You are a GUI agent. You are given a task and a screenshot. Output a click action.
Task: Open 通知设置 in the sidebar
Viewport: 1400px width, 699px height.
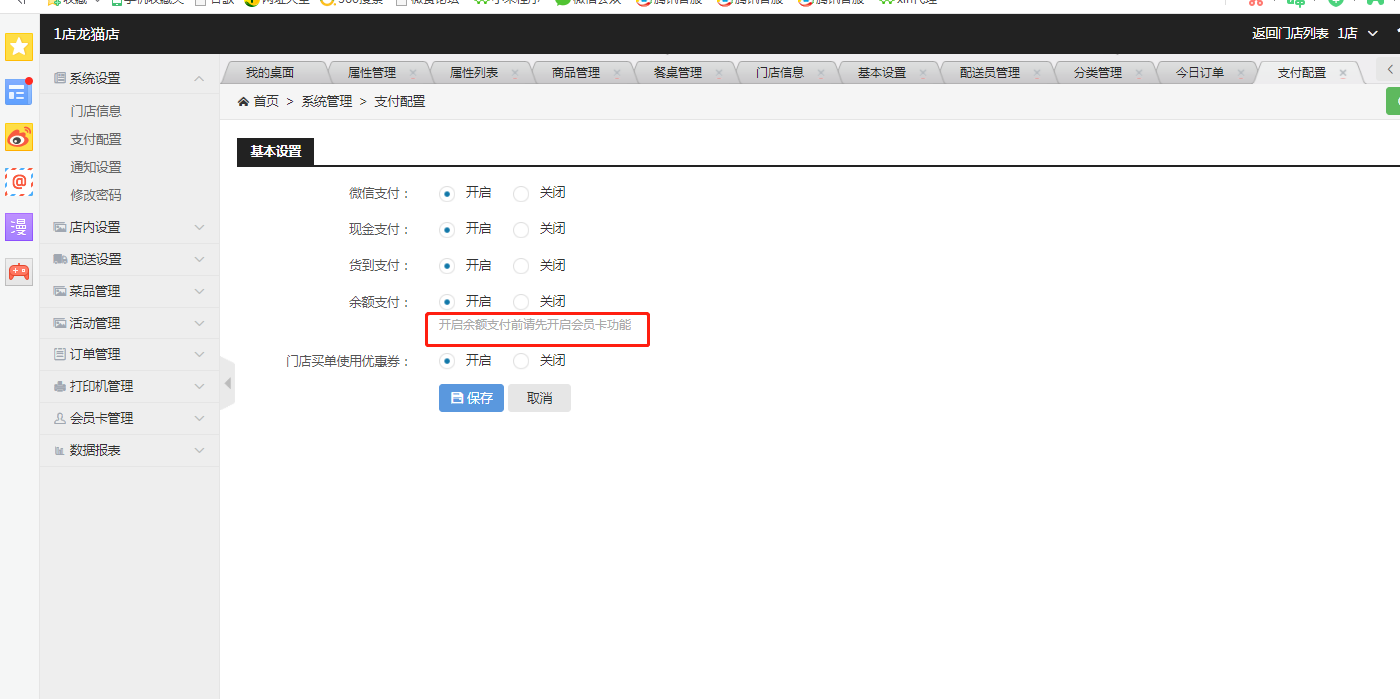(x=96, y=167)
